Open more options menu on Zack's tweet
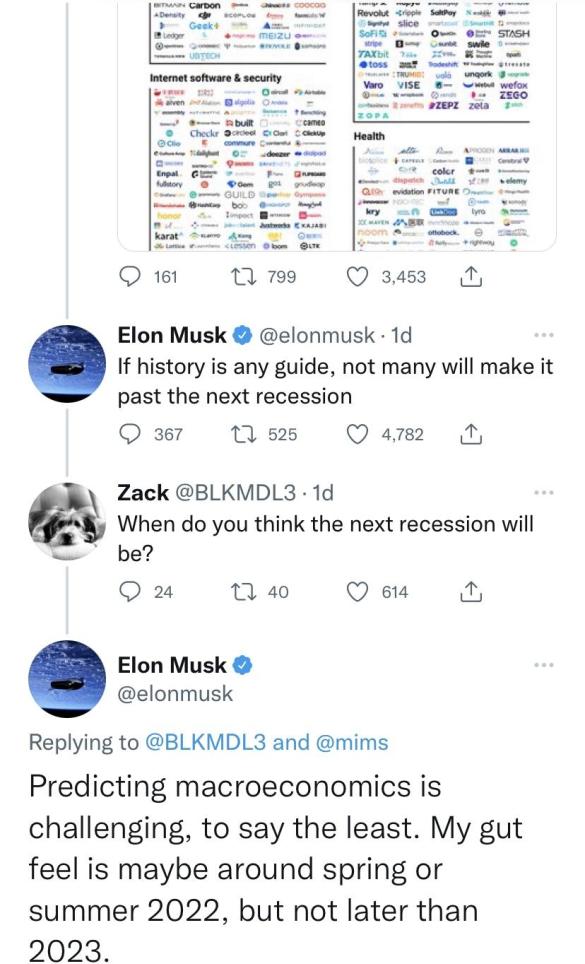 tap(544, 493)
